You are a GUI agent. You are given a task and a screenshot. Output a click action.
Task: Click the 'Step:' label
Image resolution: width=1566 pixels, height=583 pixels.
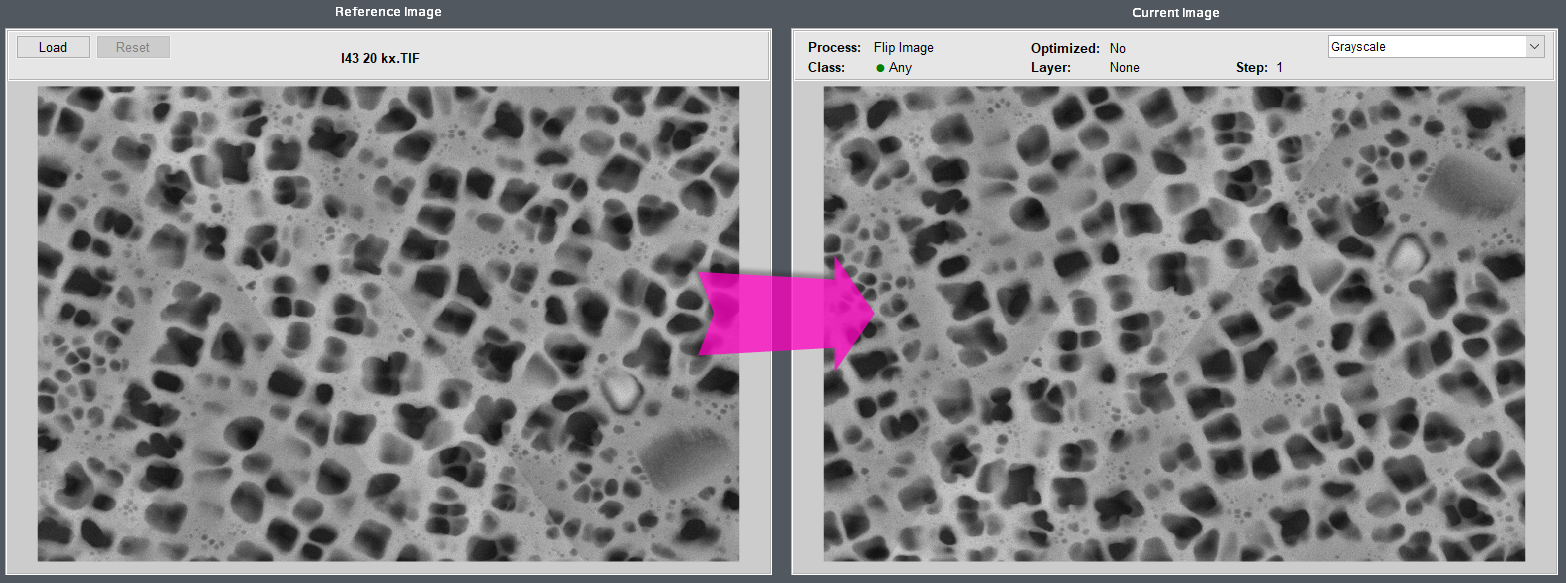point(1252,68)
